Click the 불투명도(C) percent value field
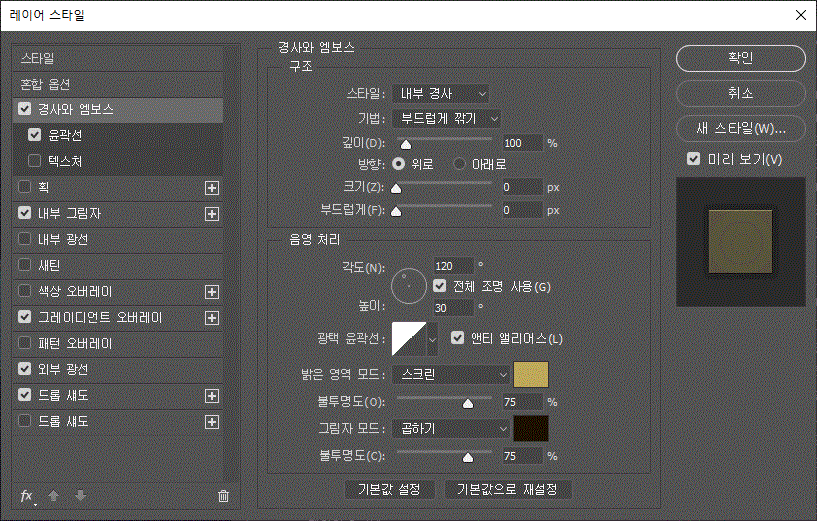The image size is (817, 521). pyautogui.click(x=523, y=456)
